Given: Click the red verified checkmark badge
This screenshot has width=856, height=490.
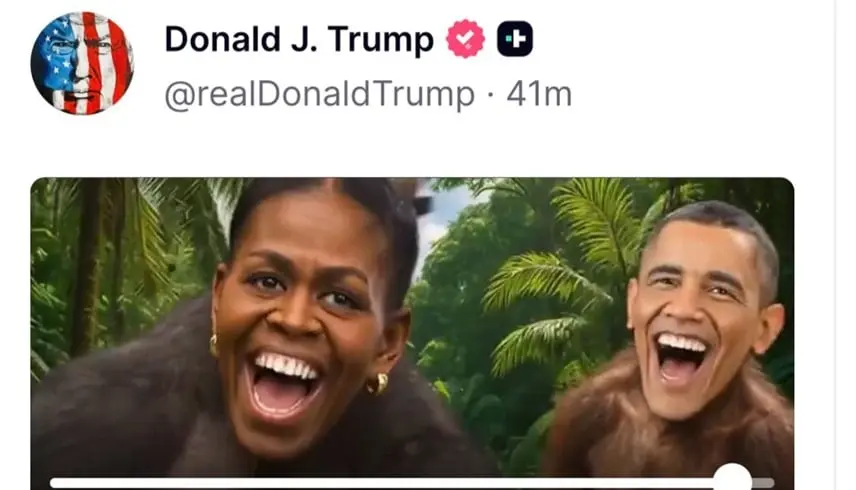Looking at the screenshot, I should 465,39.
